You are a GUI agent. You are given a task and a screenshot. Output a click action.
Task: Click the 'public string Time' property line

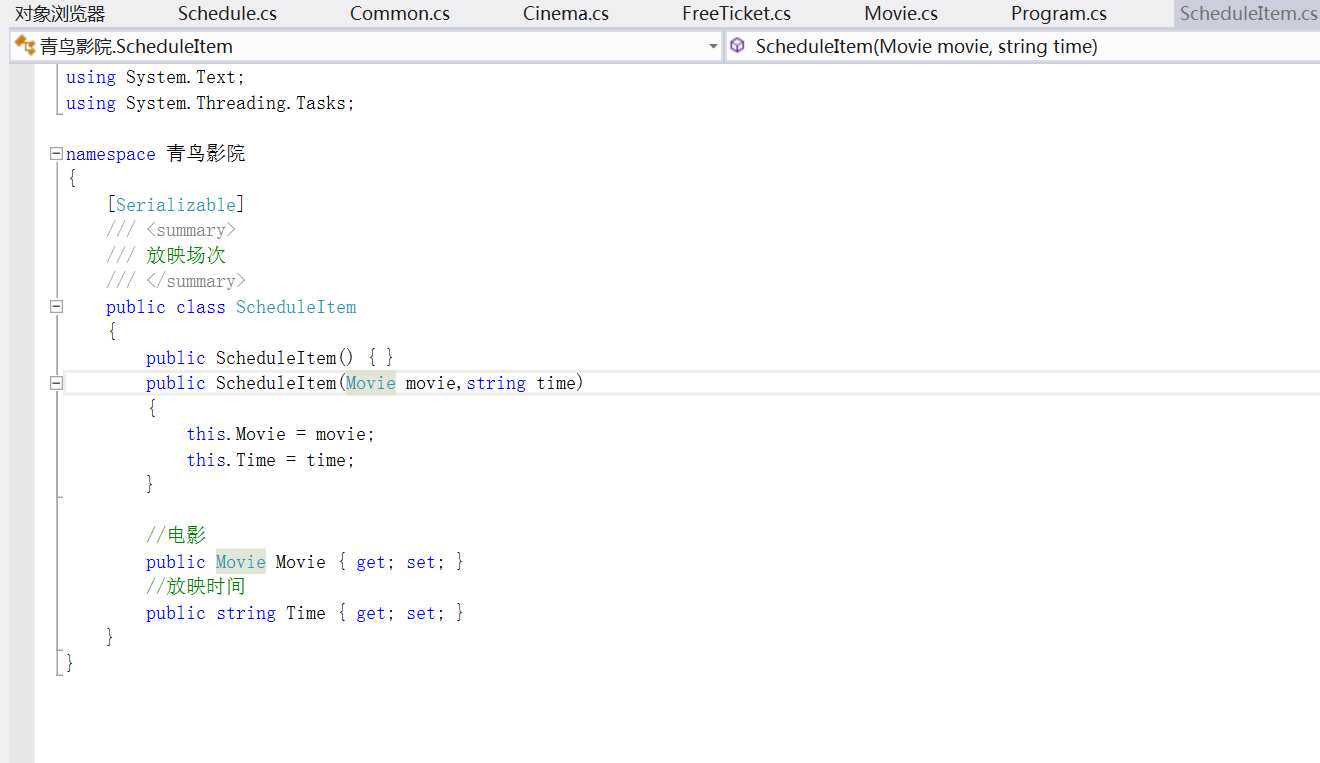click(x=305, y=613)
